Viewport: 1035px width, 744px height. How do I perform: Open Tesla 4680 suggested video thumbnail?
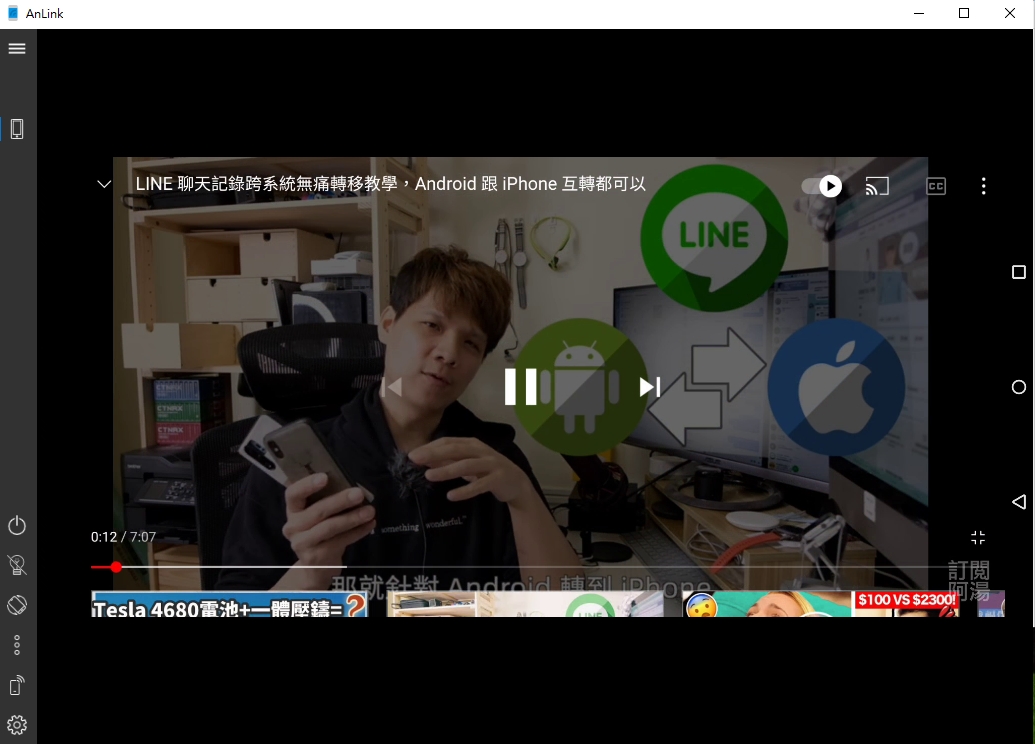[229, 604]
